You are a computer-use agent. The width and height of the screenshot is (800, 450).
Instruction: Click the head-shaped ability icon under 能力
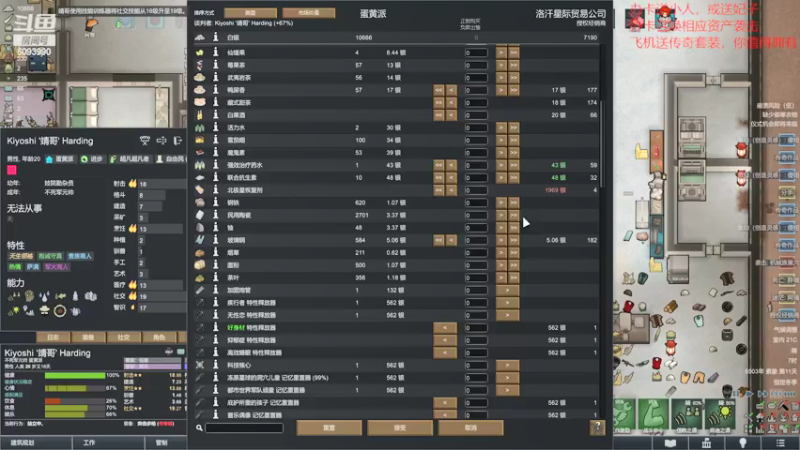point(29,296)
